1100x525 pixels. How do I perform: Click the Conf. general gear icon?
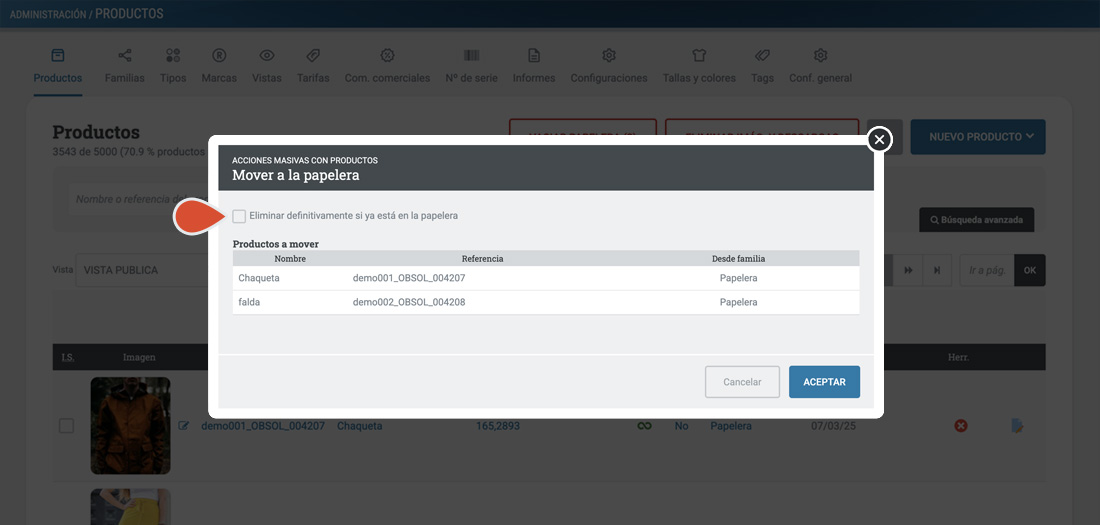click(820, 55)
